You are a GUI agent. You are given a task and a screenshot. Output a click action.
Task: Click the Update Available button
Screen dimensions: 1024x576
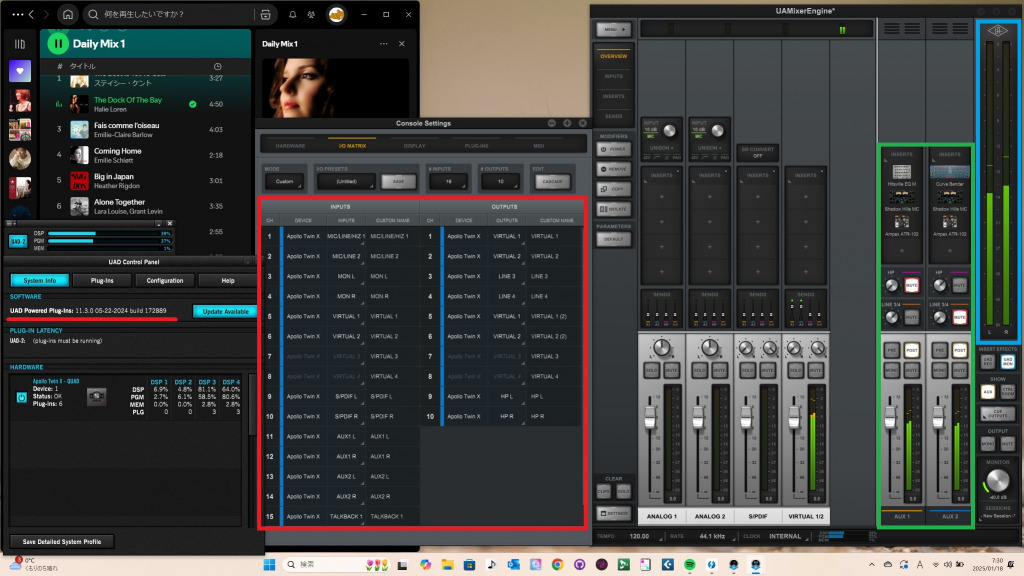225,311
